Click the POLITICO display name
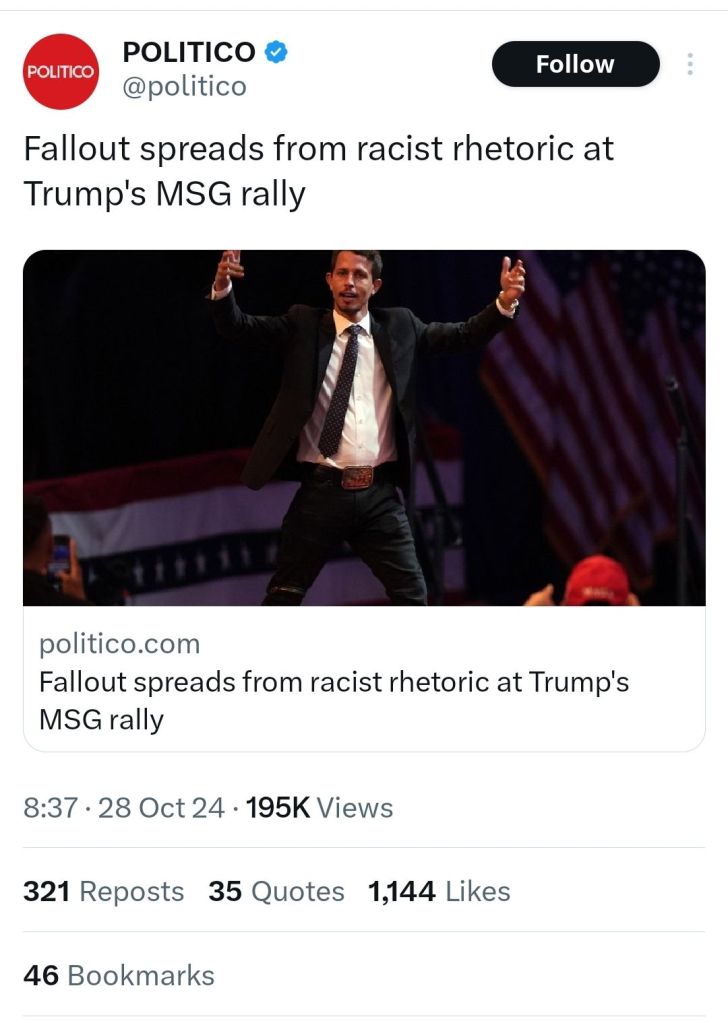 coord(188,52)
